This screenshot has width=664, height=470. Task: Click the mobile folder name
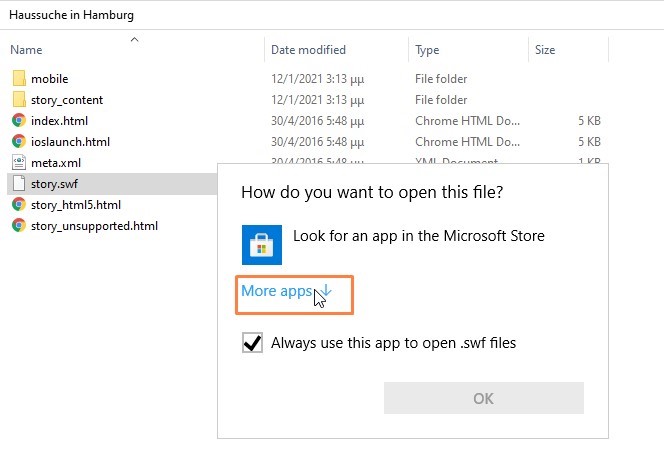coord(50,79)
